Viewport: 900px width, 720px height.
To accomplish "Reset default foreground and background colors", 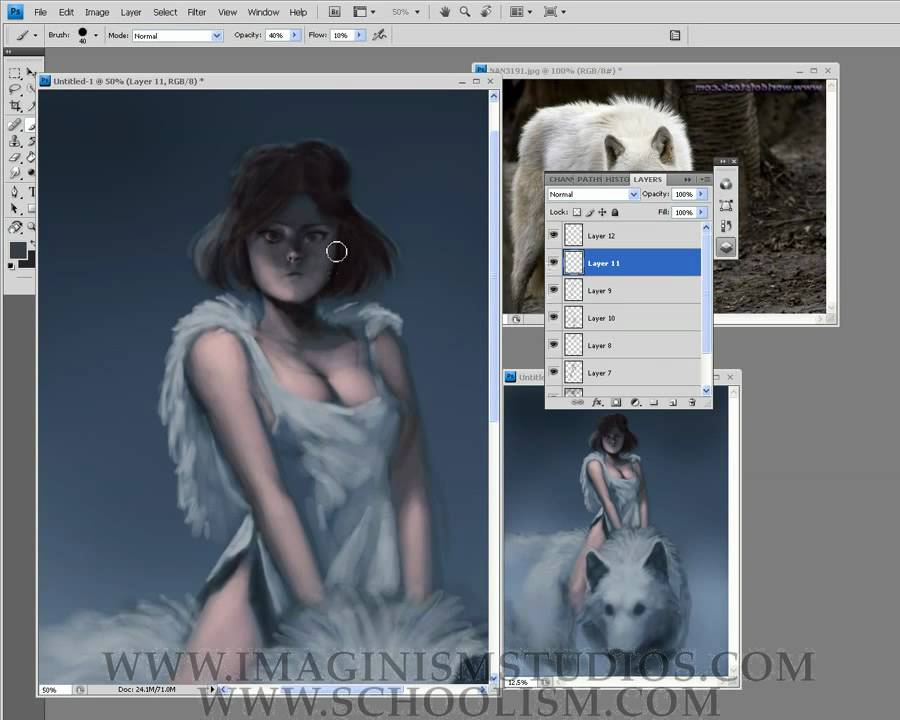I will (x=11, y=266).
